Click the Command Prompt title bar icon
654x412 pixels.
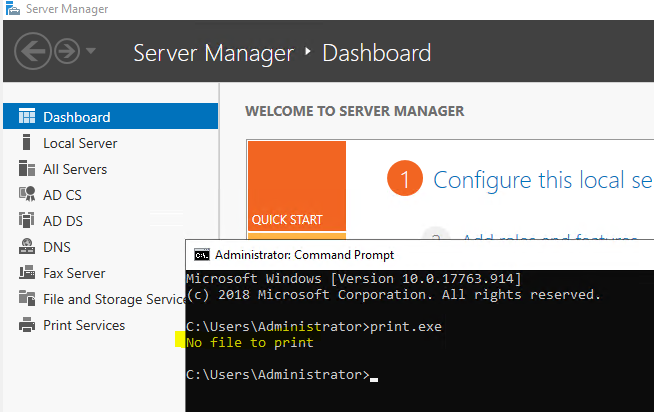pyautogui.click(x=202, y=255)
